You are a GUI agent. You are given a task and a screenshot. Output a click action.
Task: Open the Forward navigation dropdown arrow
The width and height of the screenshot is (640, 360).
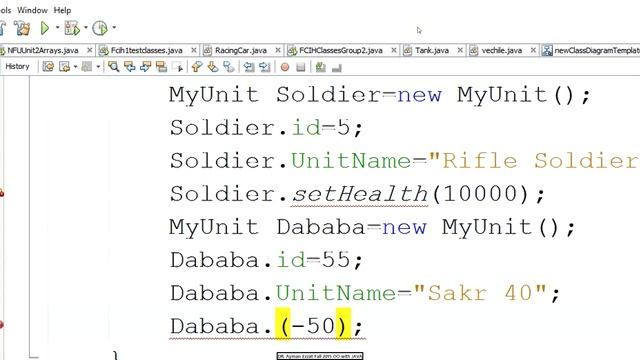98,67
